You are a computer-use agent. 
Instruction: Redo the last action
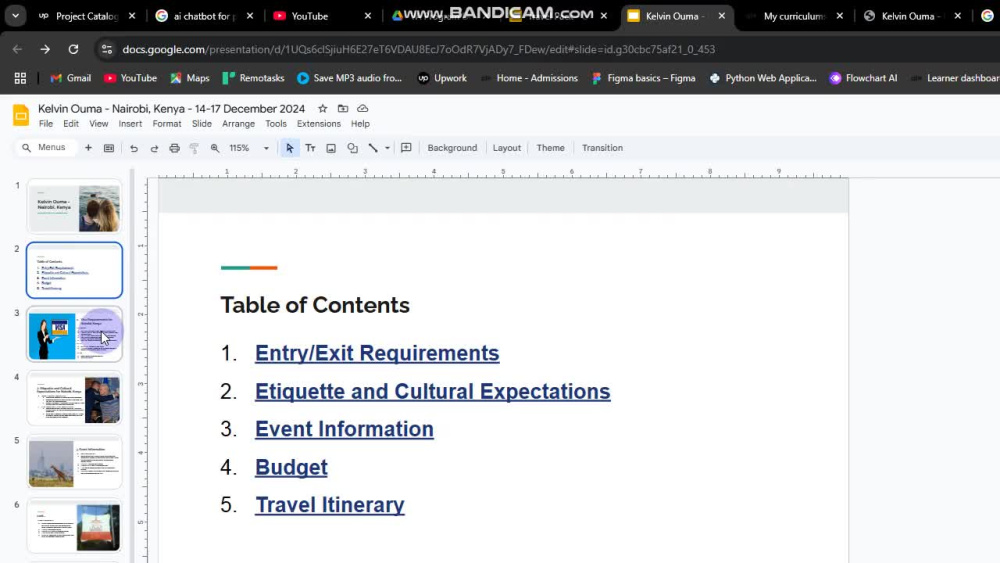[x=154, y=148]
